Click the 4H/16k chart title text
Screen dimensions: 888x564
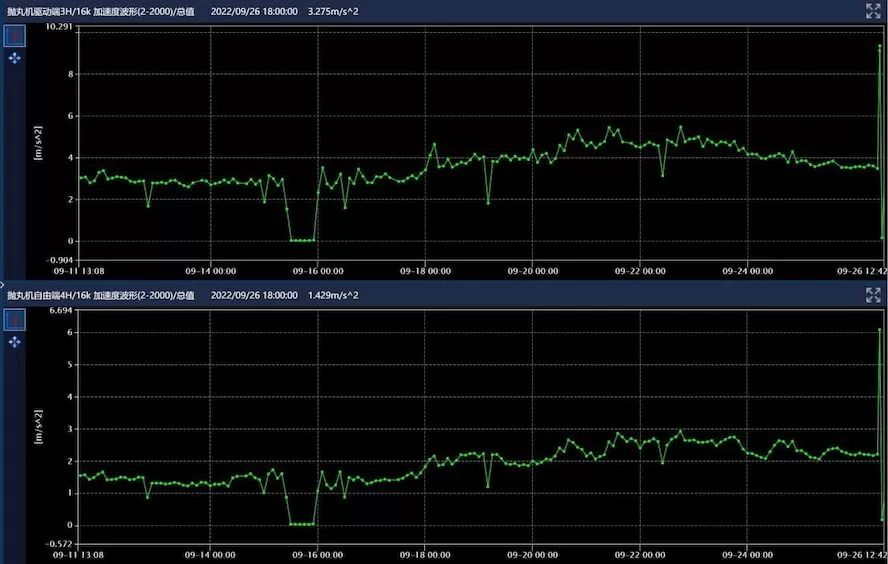(100, 296)
